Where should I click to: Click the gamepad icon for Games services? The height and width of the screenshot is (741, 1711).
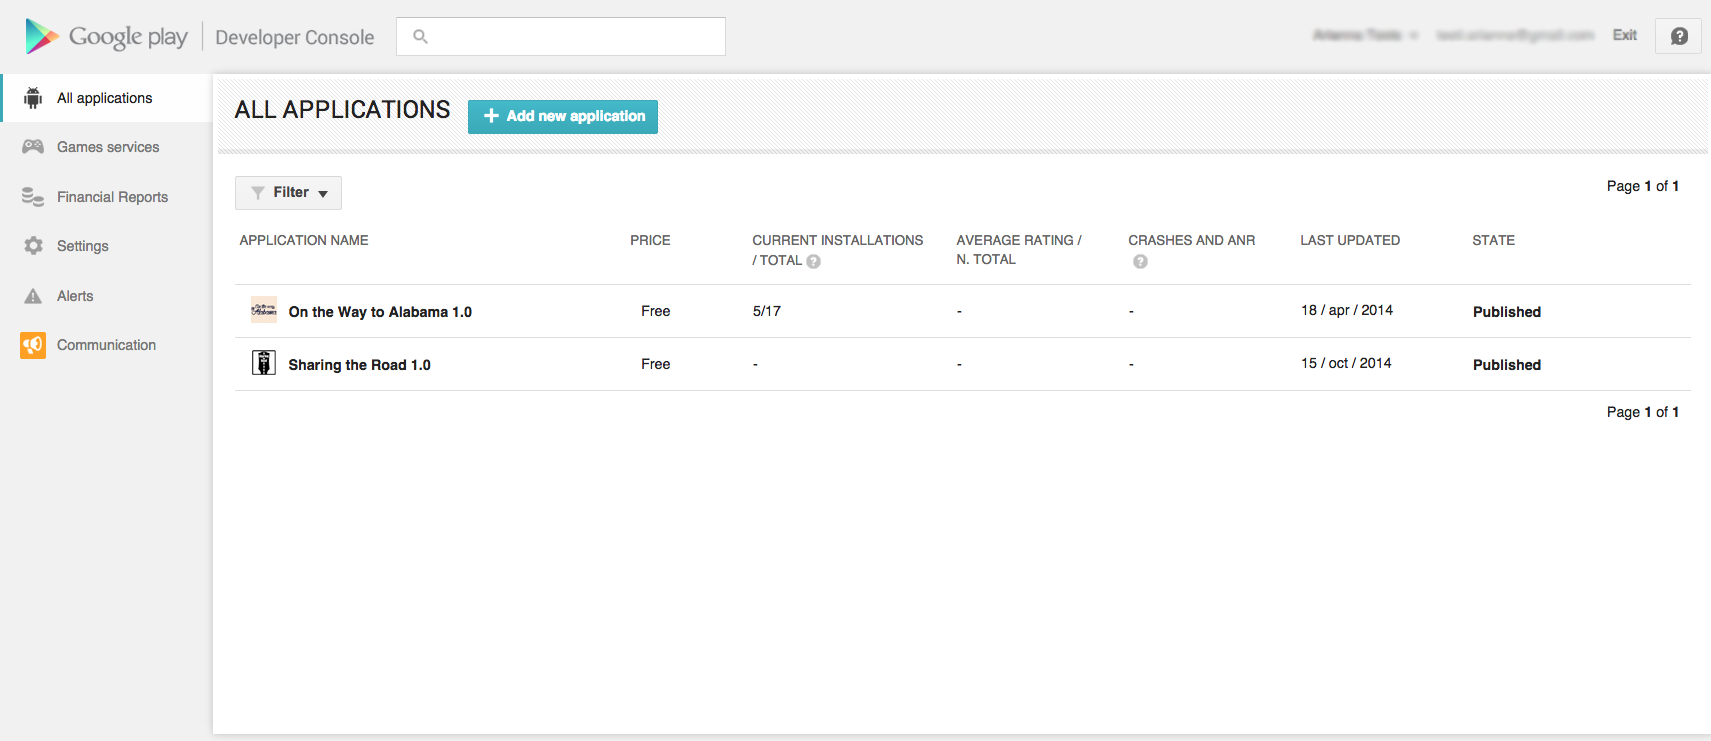[x=33, y=147]
